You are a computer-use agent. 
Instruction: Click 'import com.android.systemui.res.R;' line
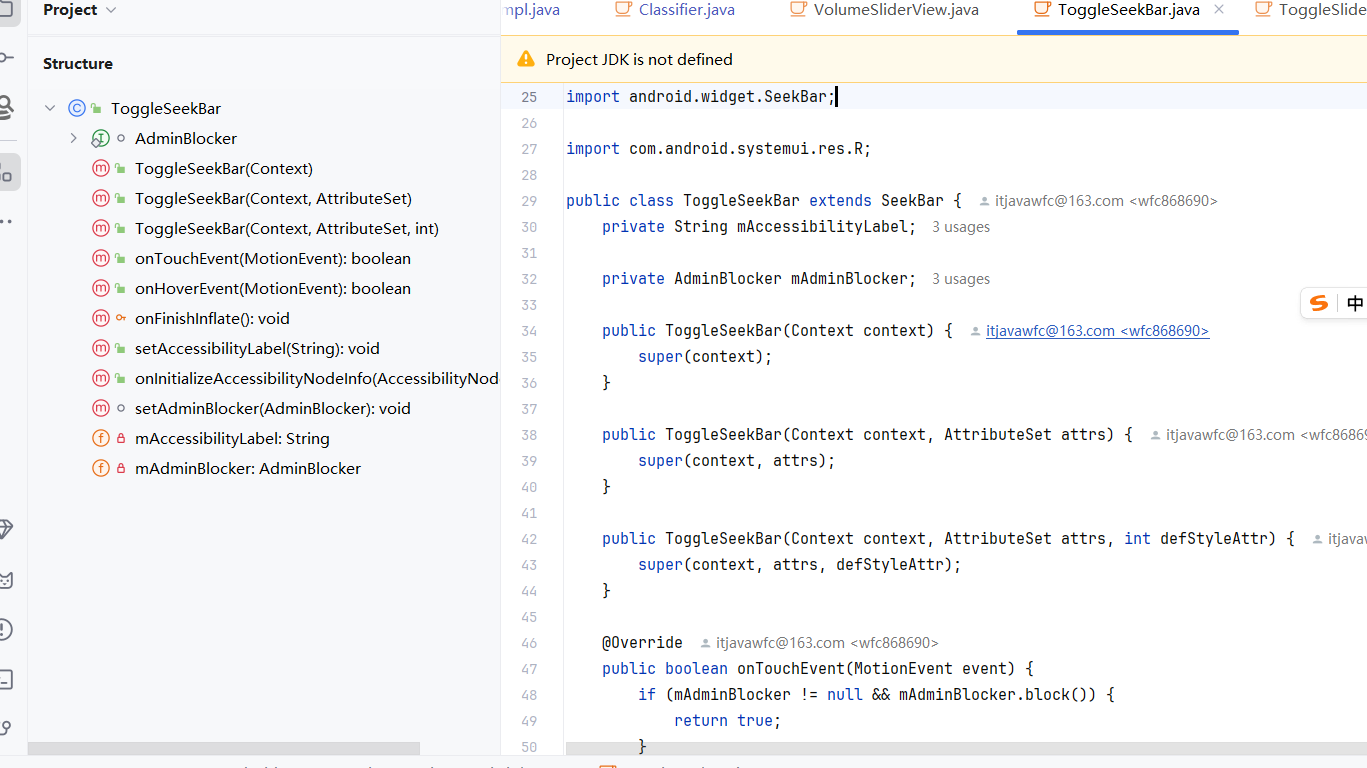tap(719, 149)
